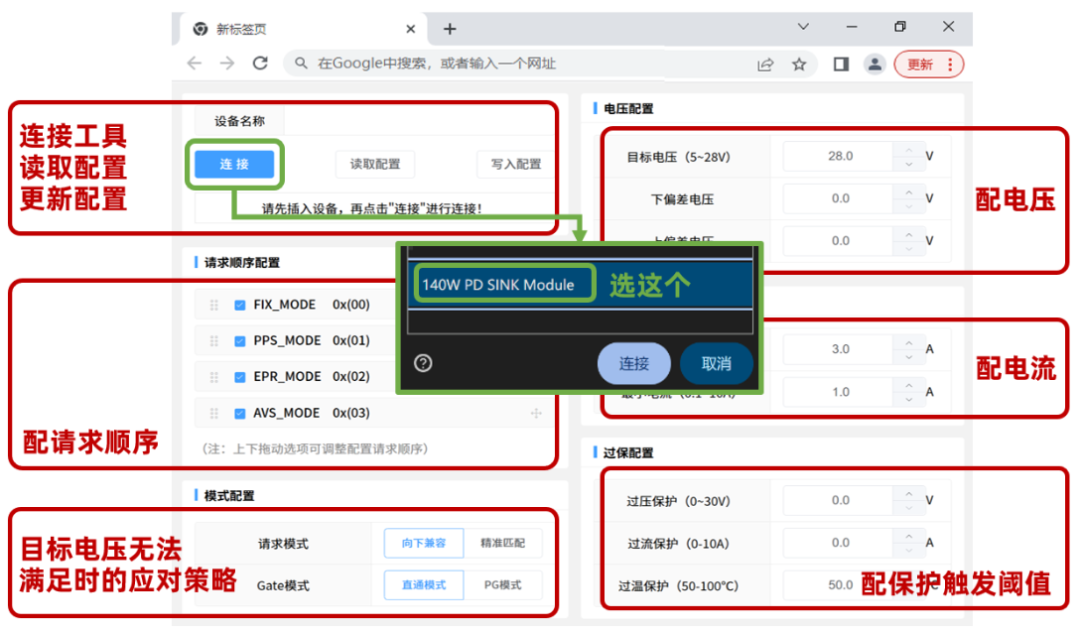
Task: Click the bookmark star icon
Action: tap(799, 62)
